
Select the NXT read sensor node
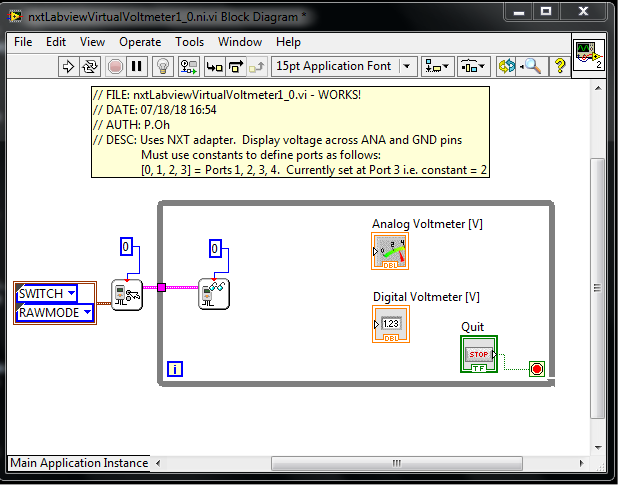214,294
